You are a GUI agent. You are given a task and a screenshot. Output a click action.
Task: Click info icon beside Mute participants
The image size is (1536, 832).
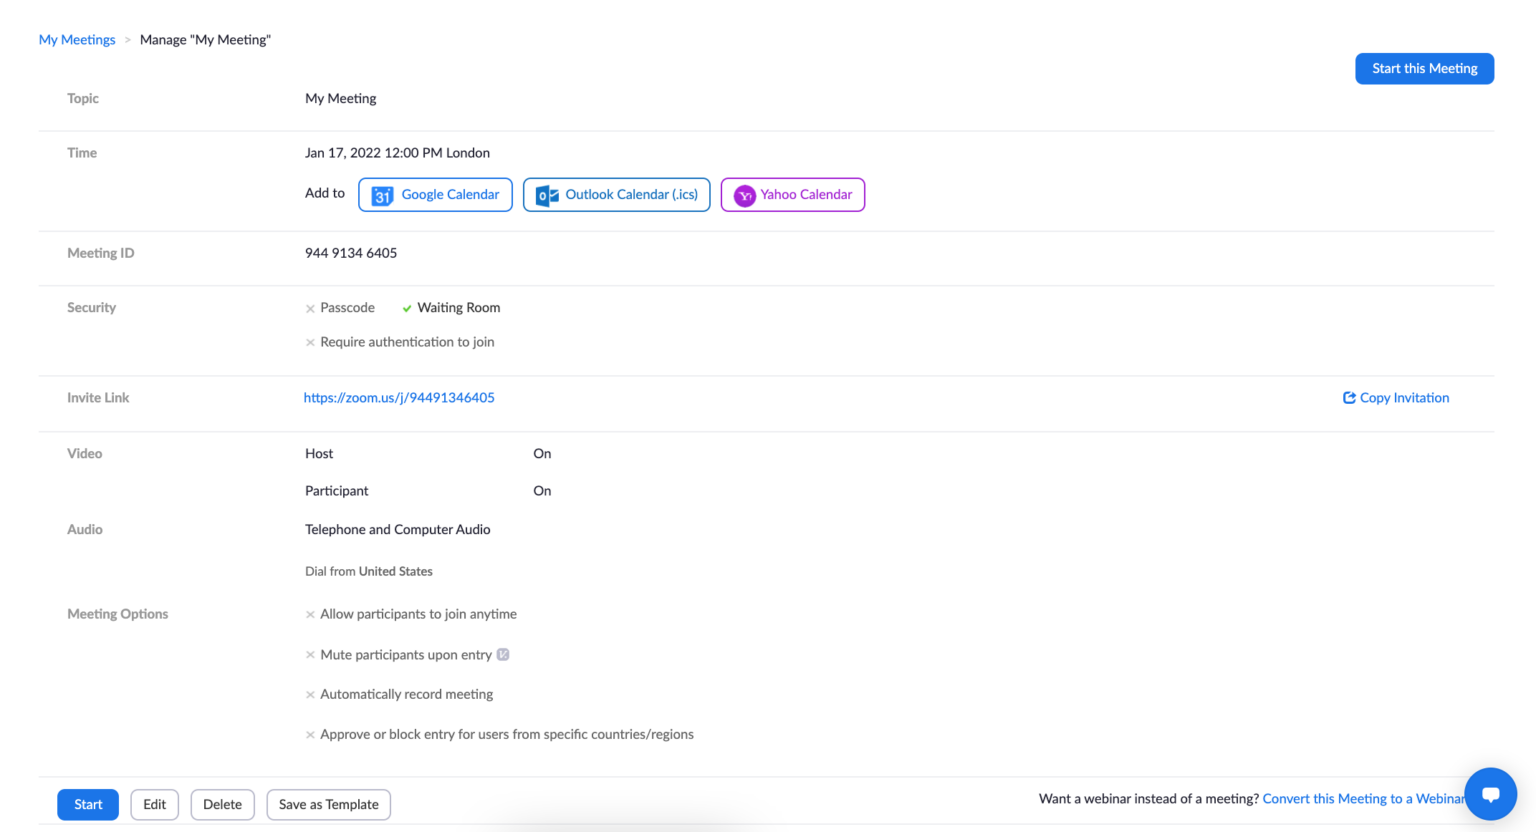coord(503,655)
